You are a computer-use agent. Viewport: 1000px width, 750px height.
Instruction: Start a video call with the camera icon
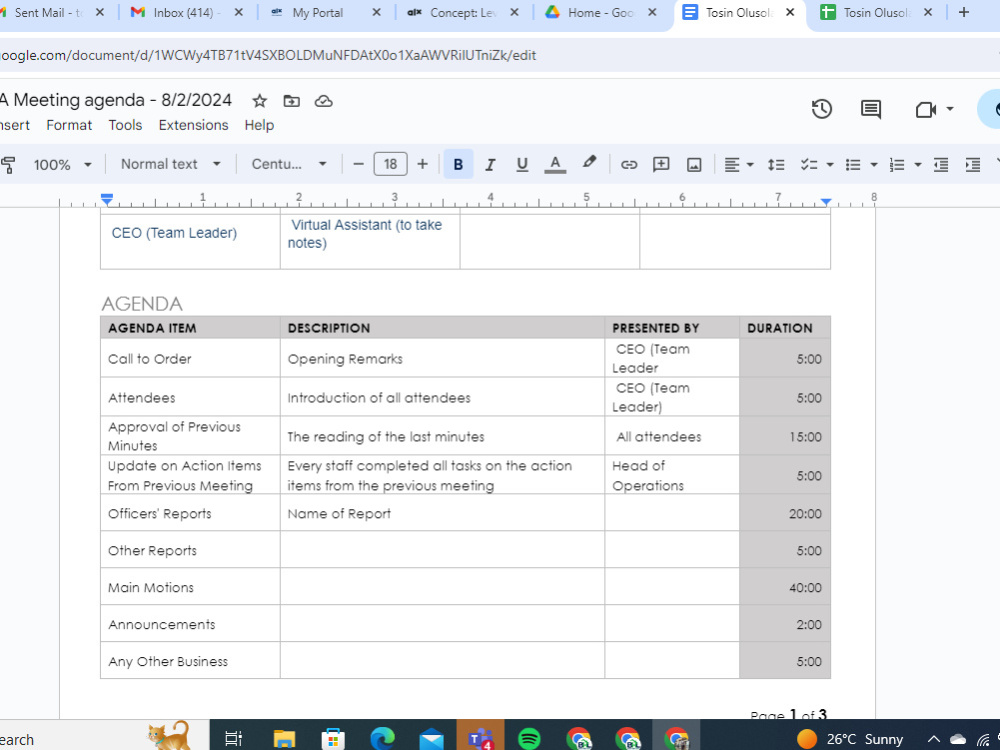coord(925,110)
